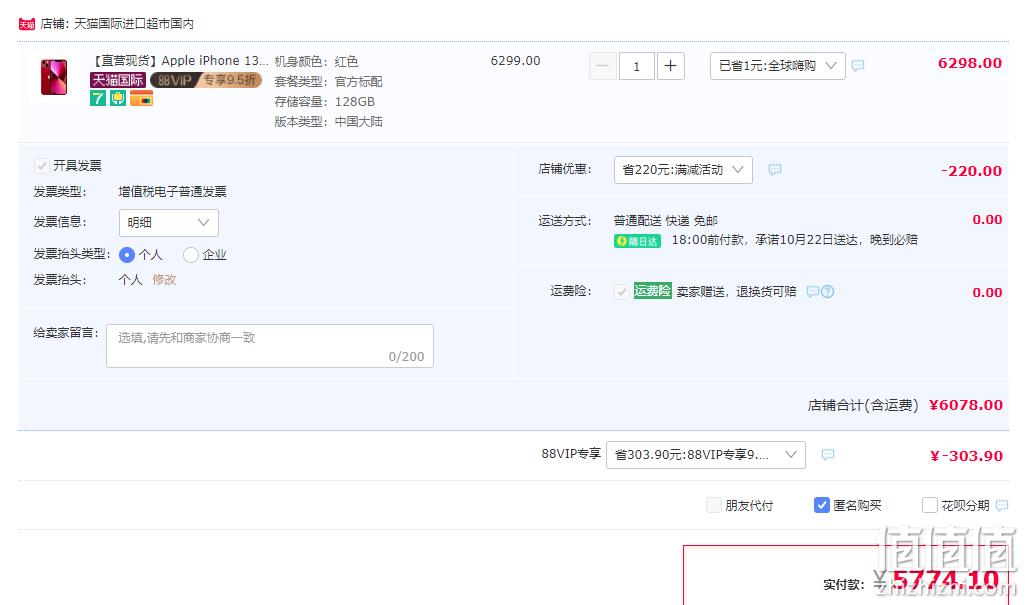Click the comment icon next to 花呗分期

click(x=1002, y=506)
